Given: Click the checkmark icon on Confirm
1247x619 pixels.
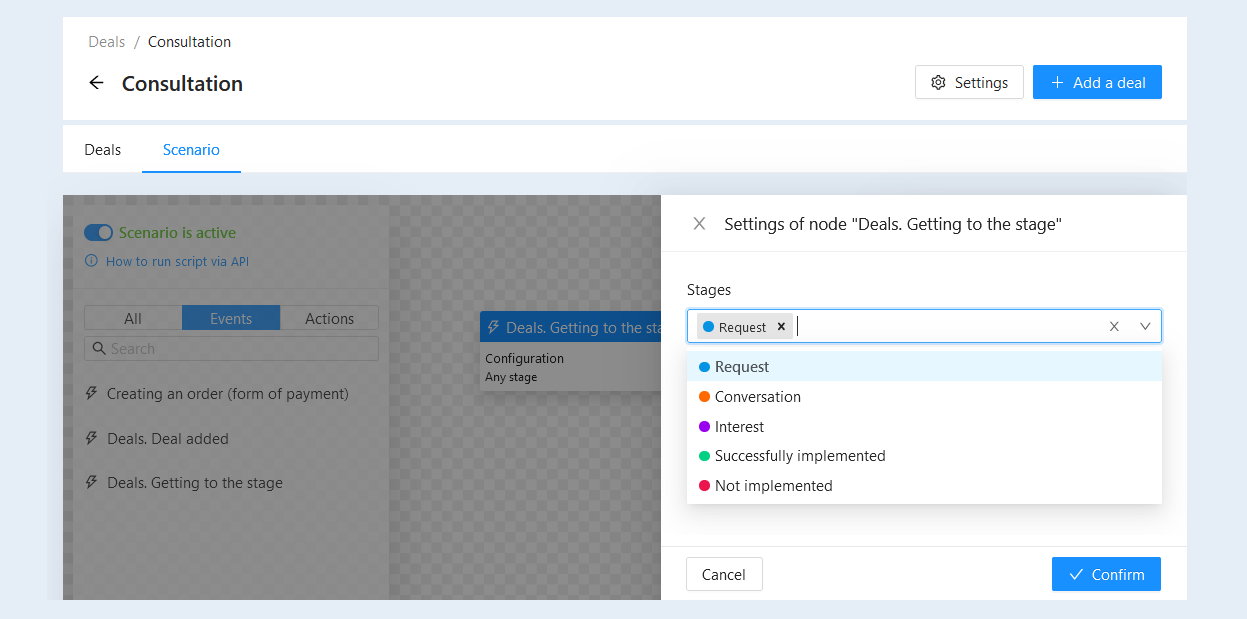Looking at the screenshot, I should pos(1076,574).
